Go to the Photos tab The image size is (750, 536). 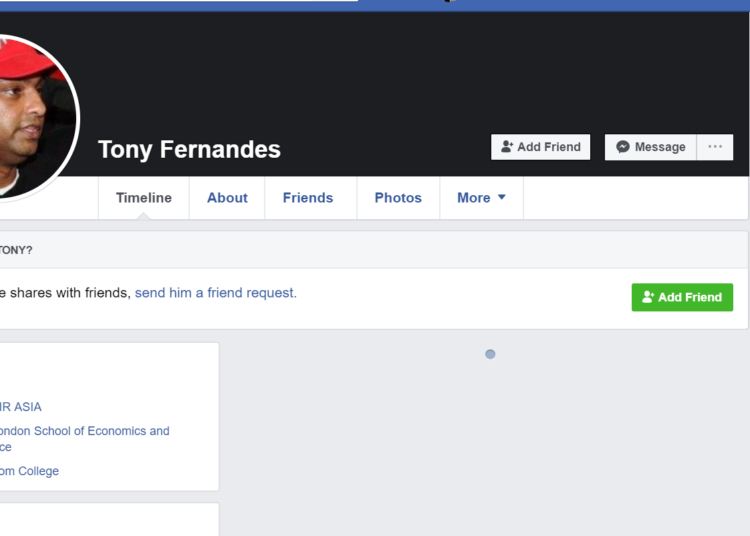pyautogui.click(x=398, y=197)
